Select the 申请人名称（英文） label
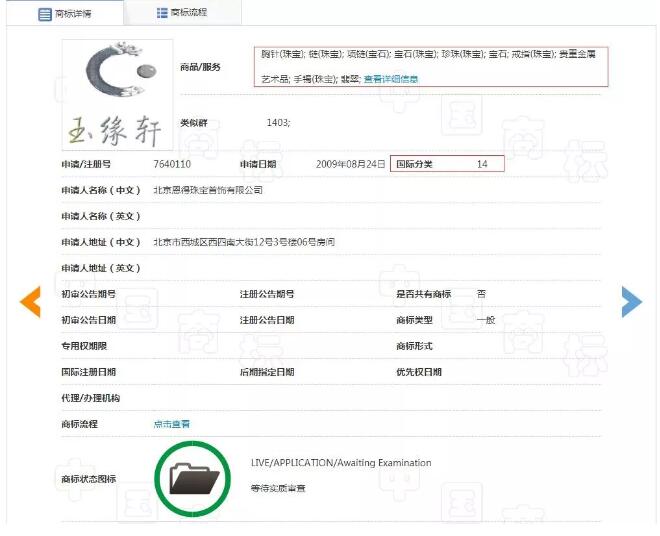 [101, 216]
